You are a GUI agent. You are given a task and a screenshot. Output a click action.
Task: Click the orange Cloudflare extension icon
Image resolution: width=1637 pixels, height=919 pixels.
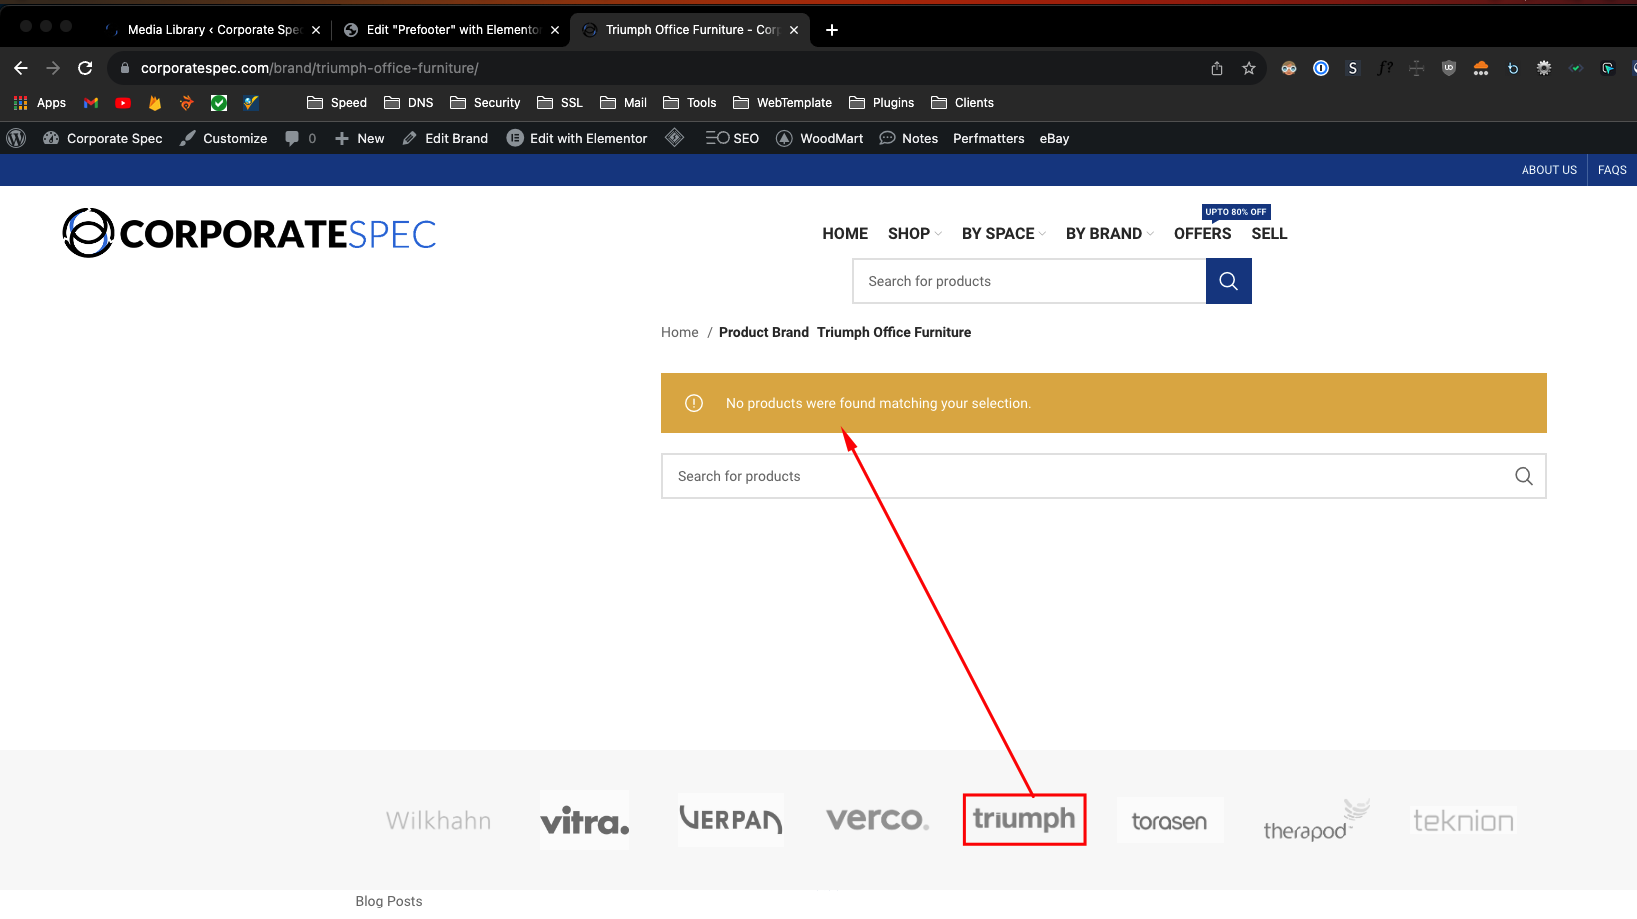[1481, 68]
